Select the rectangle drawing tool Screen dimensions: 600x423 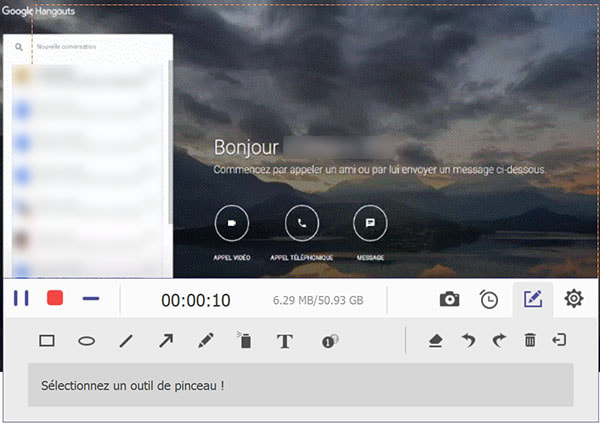[x=47, y=341]
